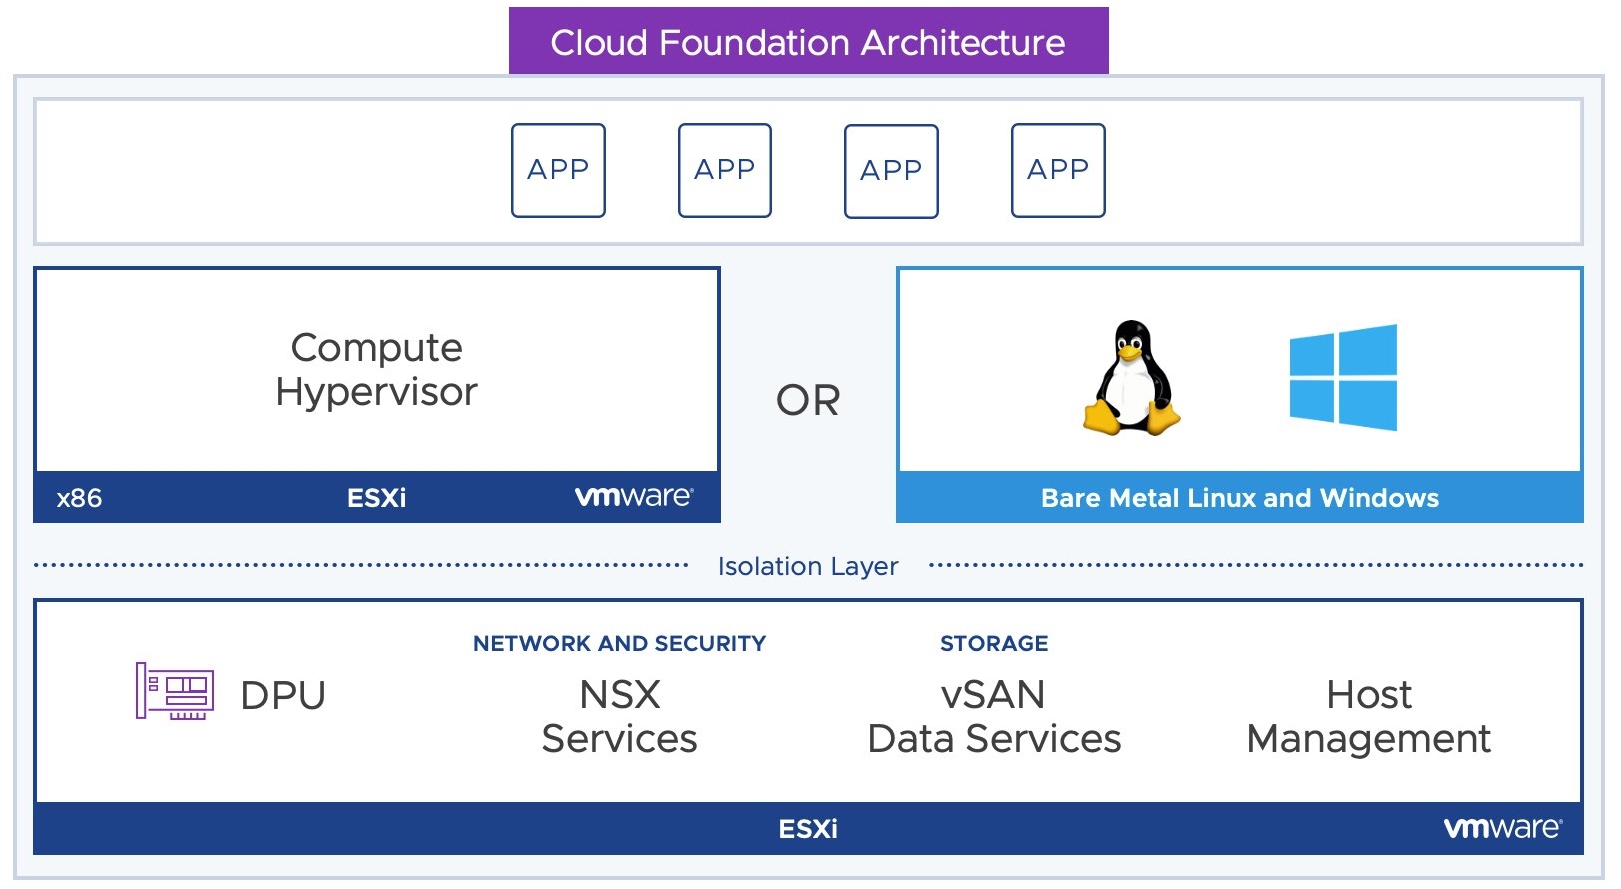Click the DPU card icon
Viewport: 1621px width, 889px height.
pos(175,691)
